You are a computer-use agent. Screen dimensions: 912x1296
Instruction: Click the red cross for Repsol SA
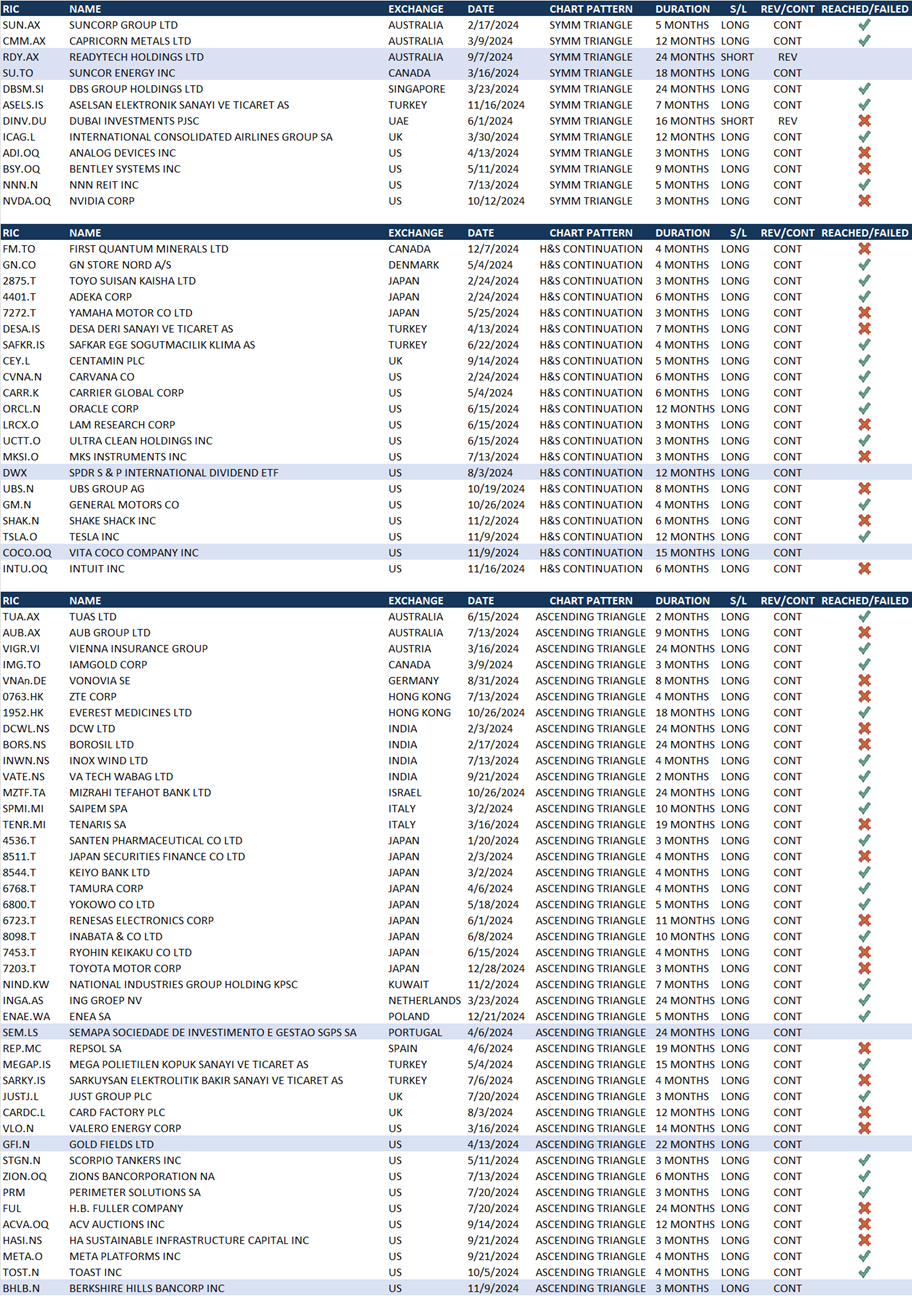(x=864, y=1049)
